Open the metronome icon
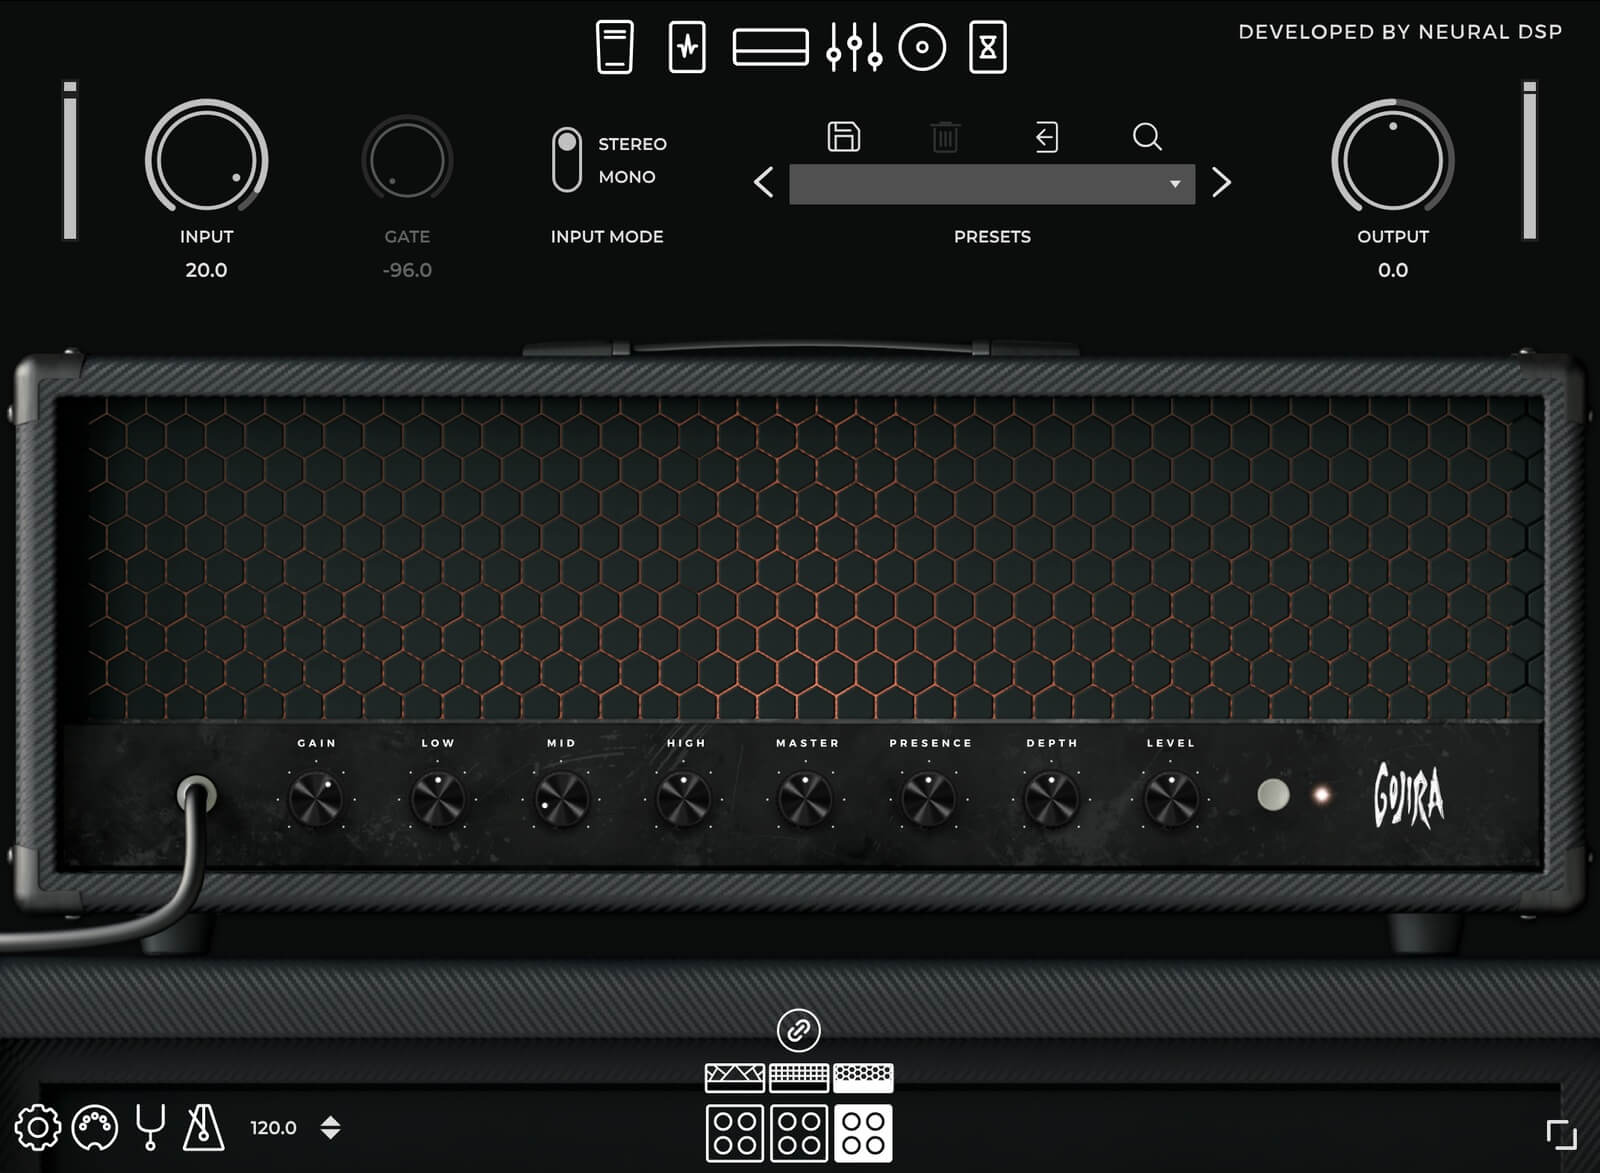Viewport: 1600px width, 1173px height. click(204, 1127)
